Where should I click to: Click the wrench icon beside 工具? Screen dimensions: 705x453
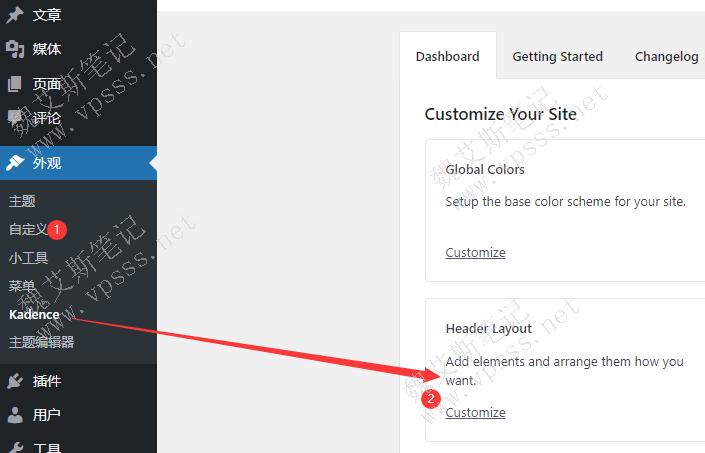pos(15,447)
